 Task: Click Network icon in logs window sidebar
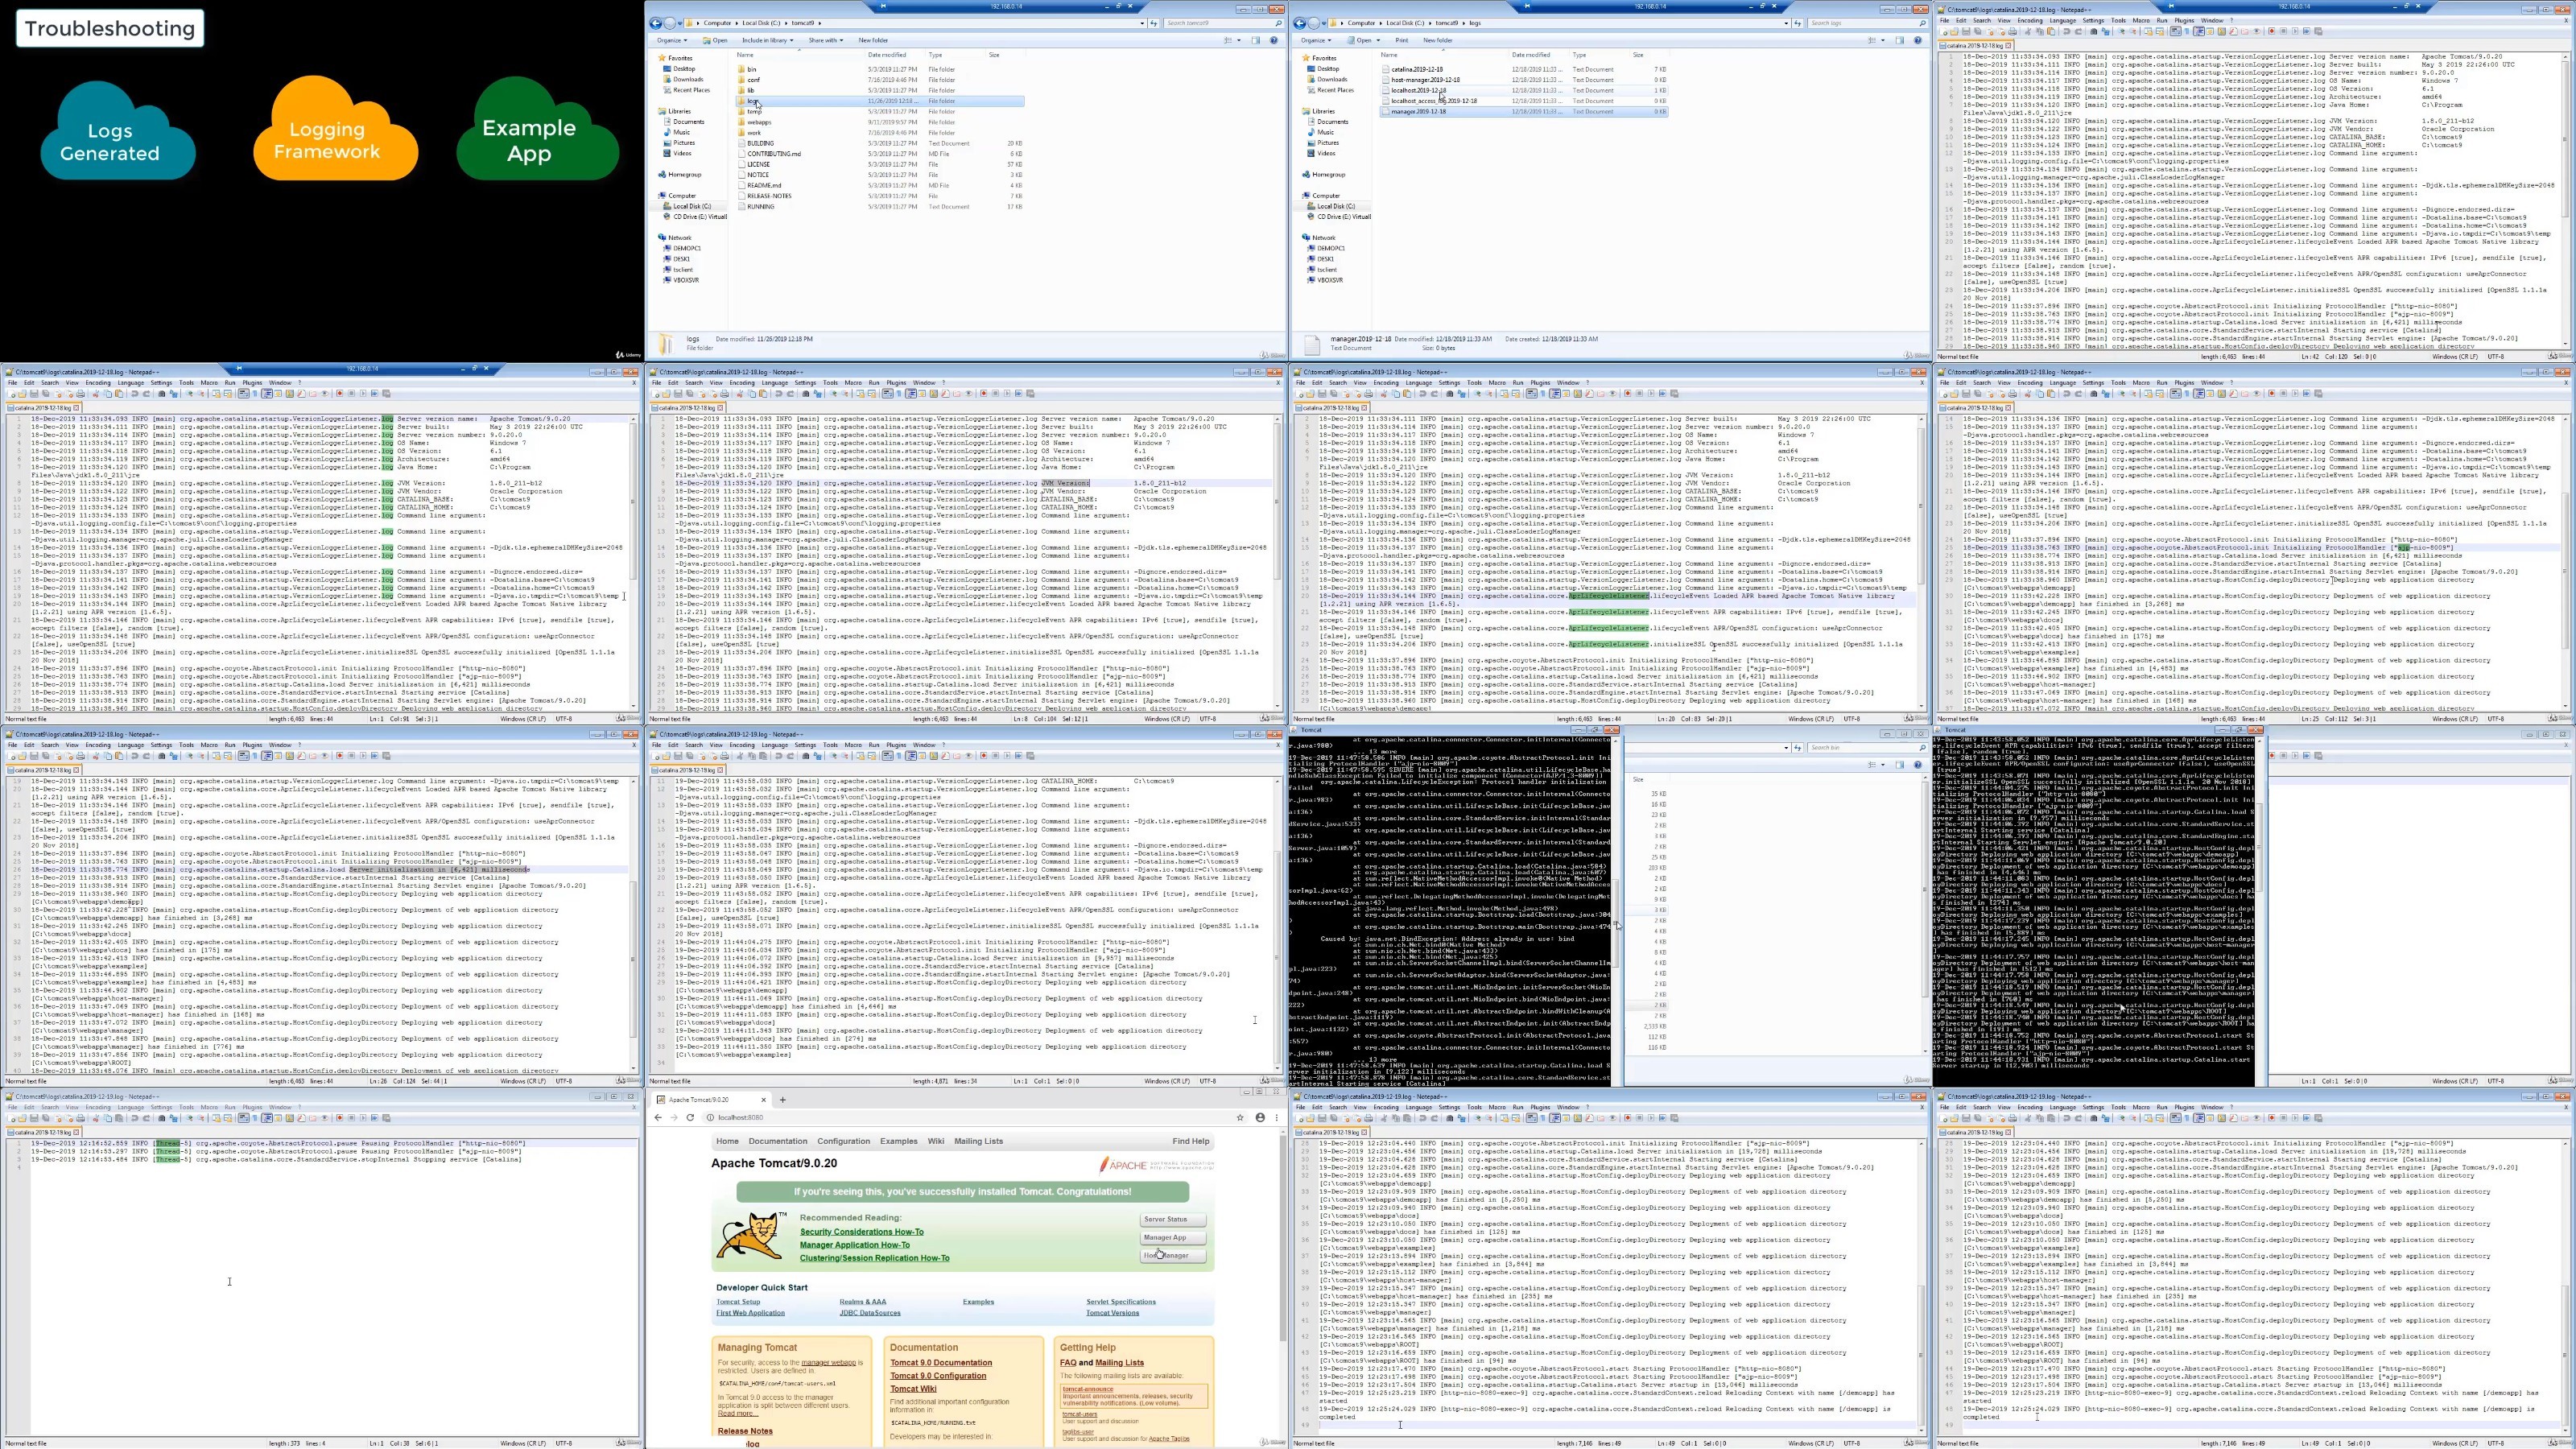[1306, 238]
